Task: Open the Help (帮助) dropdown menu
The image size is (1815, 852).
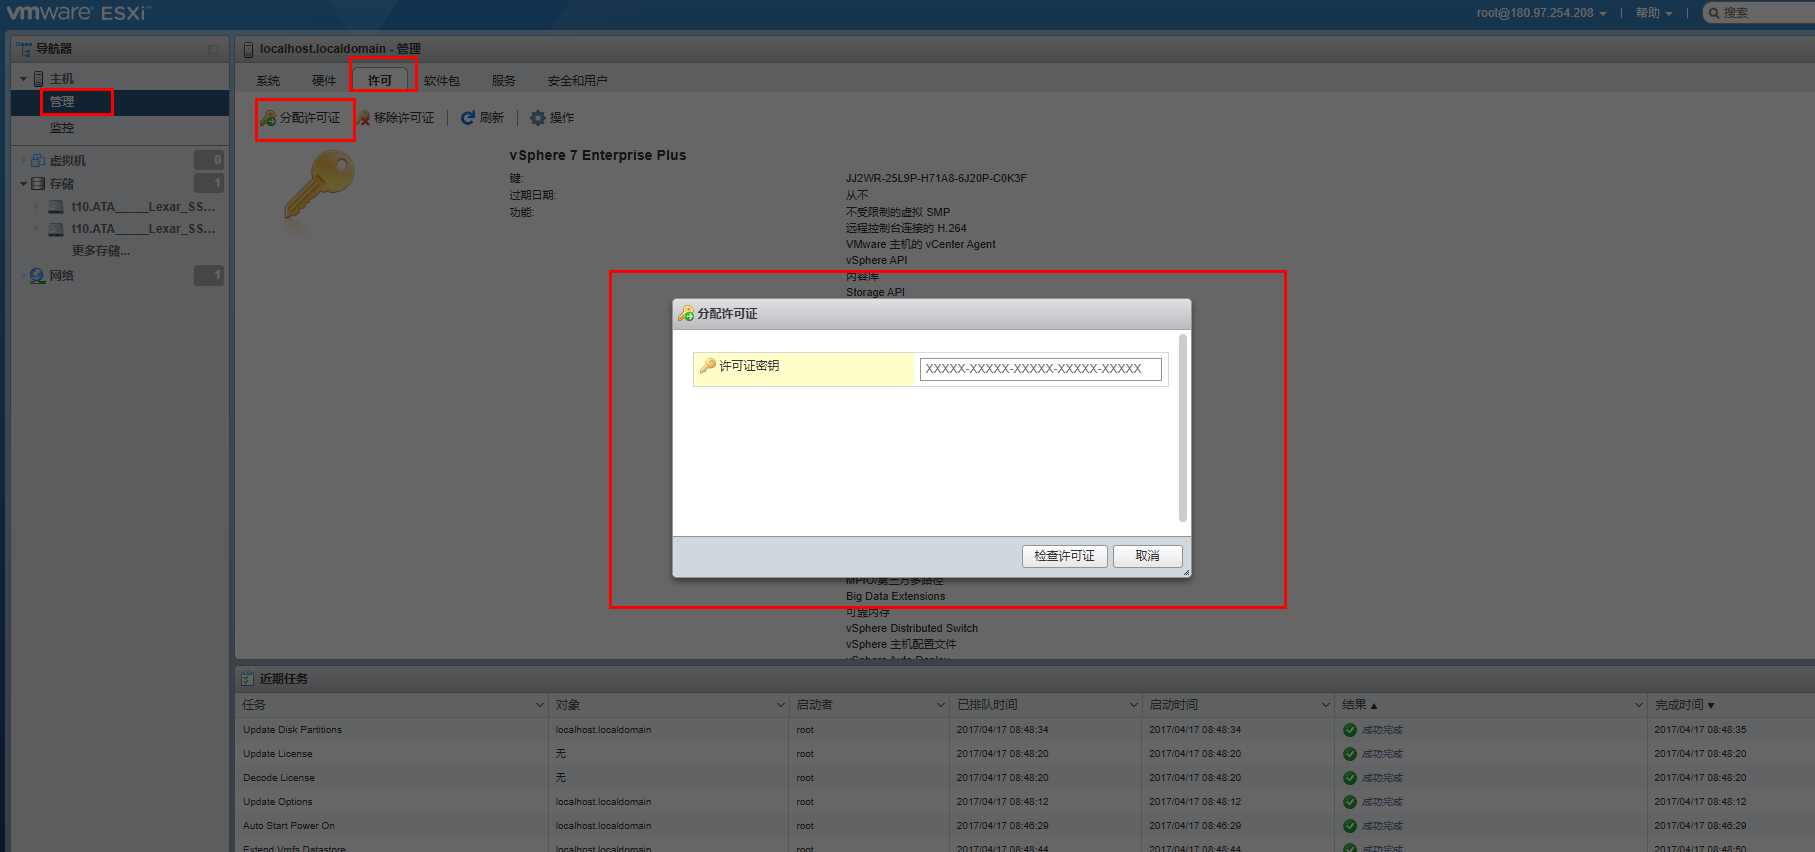Action: pyautogui.click(x=1653, y=13)
